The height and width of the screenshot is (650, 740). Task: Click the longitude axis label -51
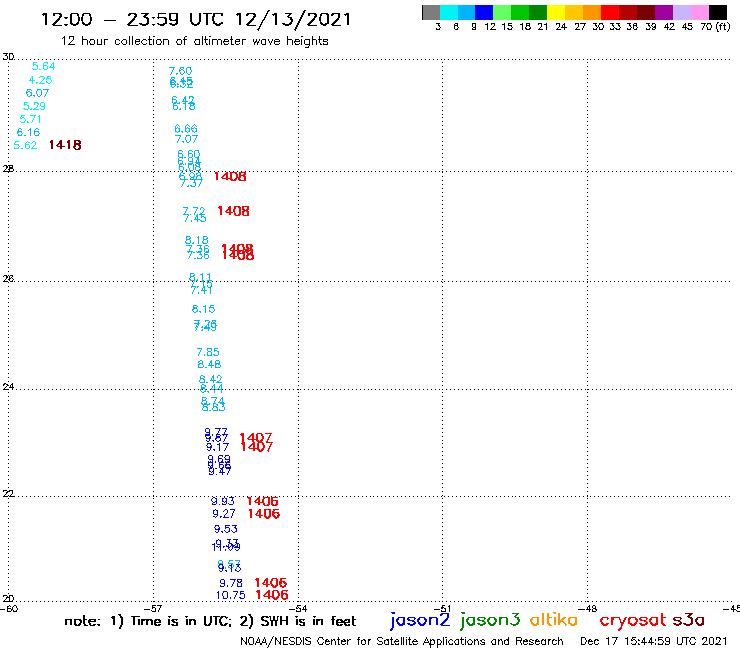(x=443, y=609)
